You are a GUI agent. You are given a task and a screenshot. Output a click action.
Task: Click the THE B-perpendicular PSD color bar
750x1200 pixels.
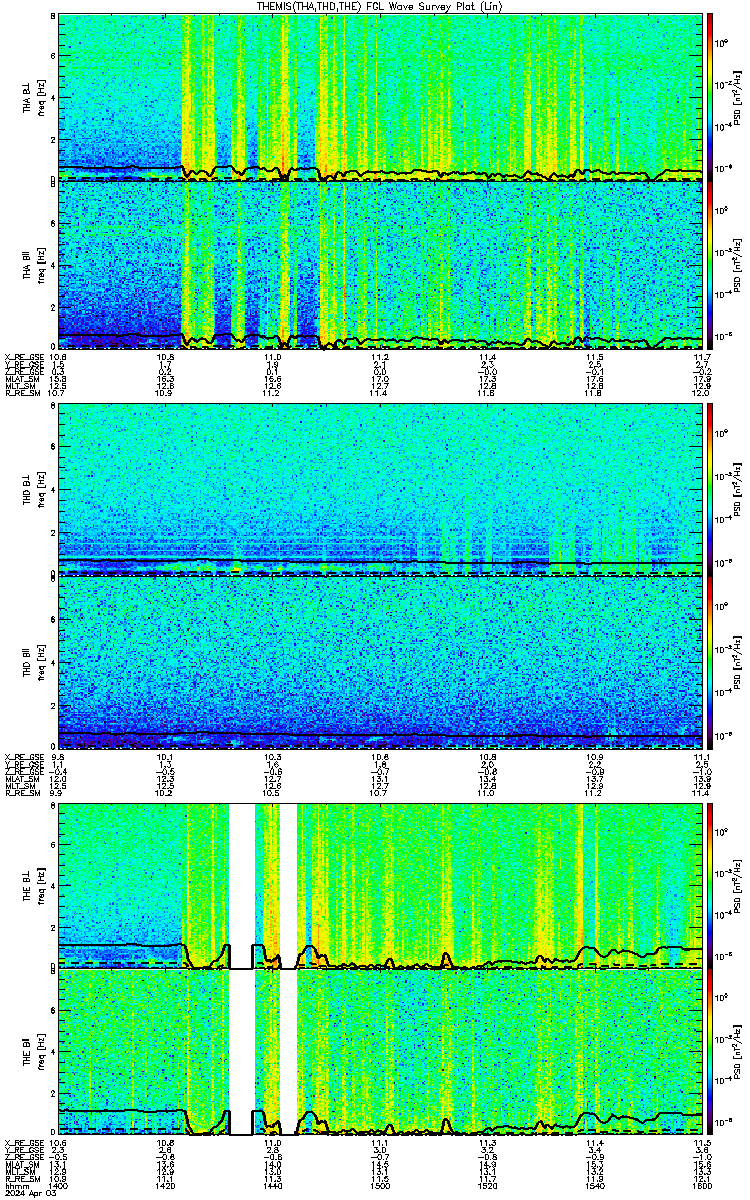(x=711, y=884)
